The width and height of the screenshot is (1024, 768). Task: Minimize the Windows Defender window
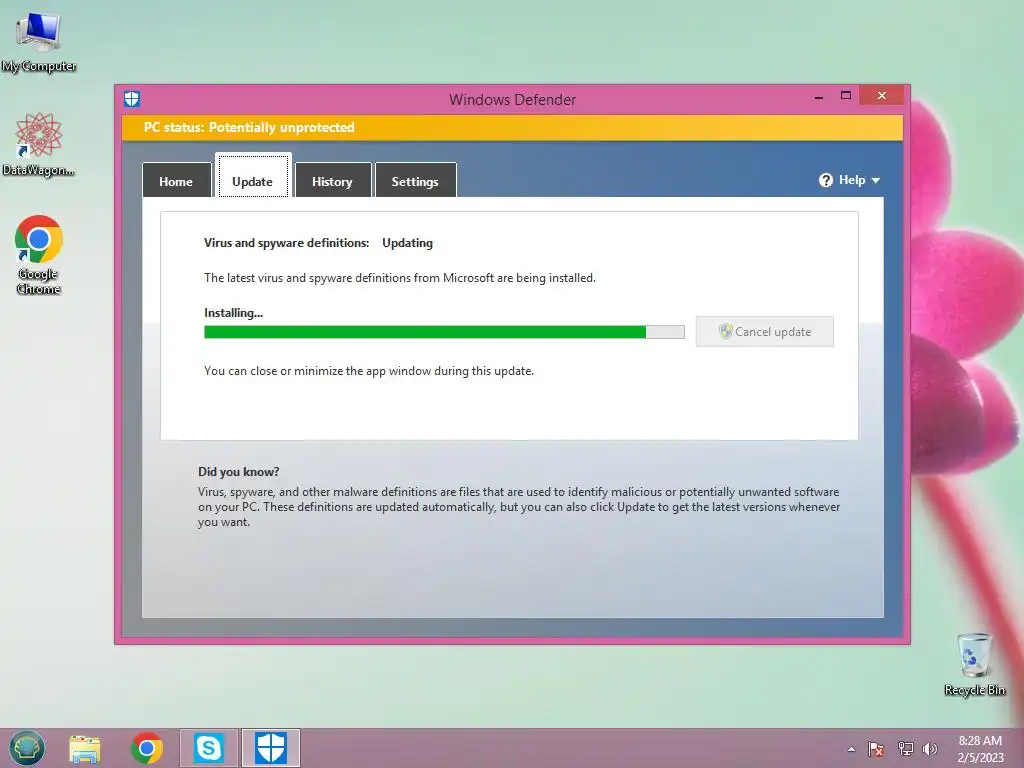[819, 97]
